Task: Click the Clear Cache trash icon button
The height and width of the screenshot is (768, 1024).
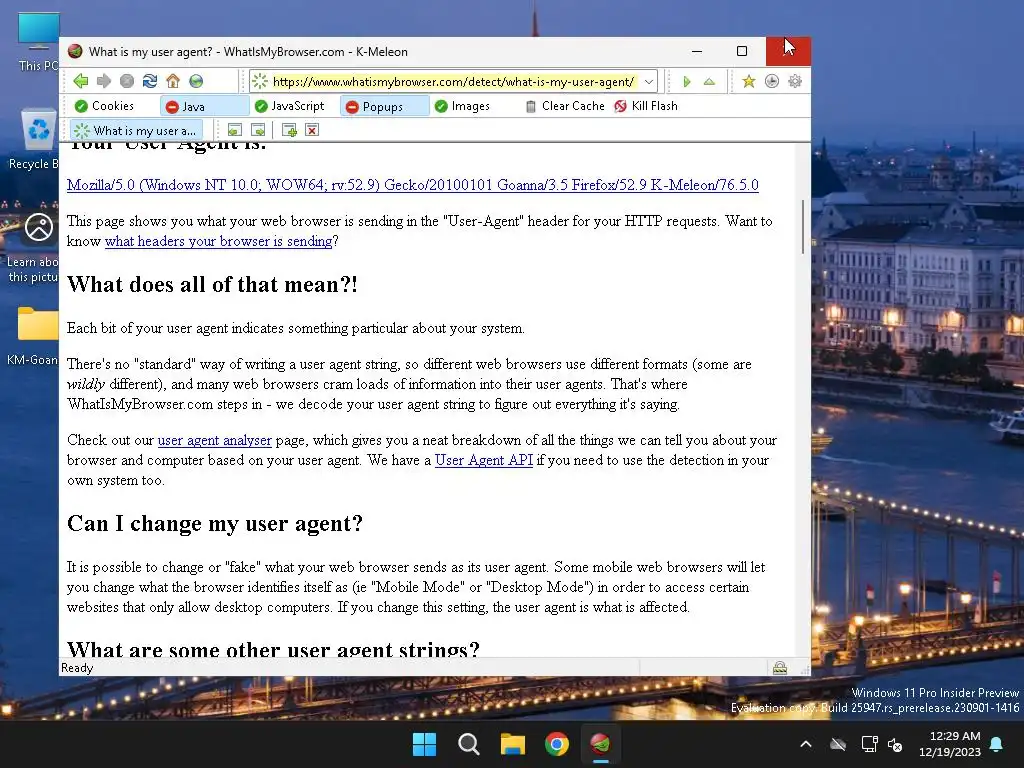Action: tap(566, 106)
